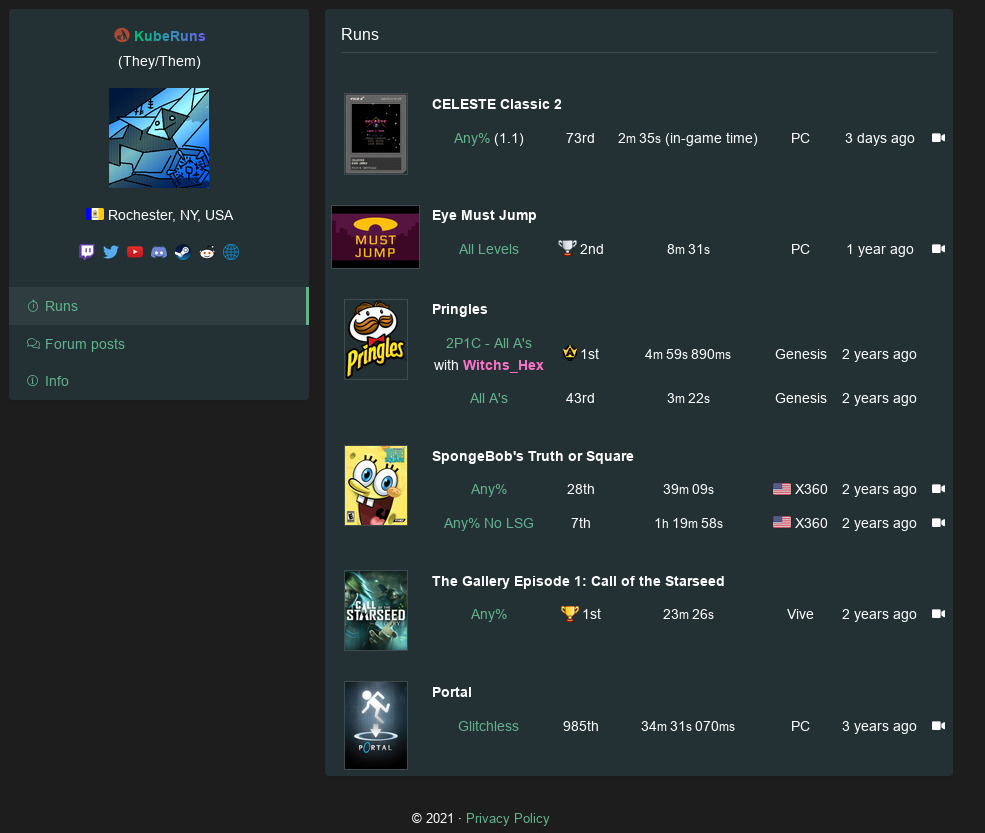Click the Portal cover thumbnail

[x=376, y=726]
